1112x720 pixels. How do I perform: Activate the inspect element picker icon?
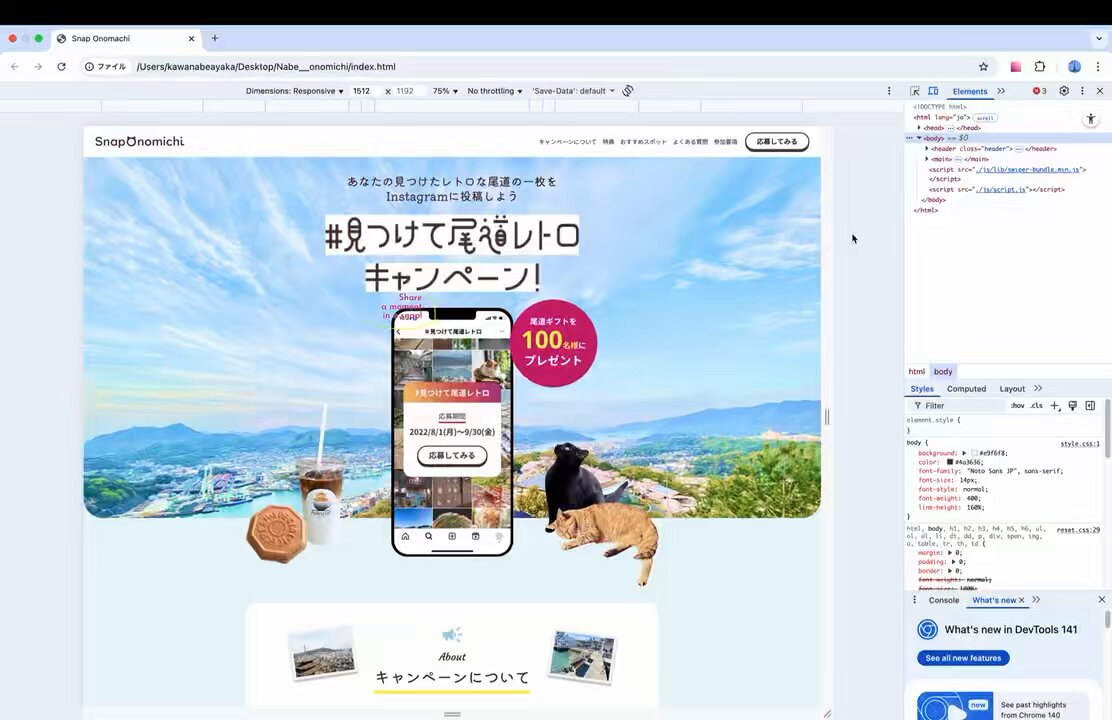(915, 91)
